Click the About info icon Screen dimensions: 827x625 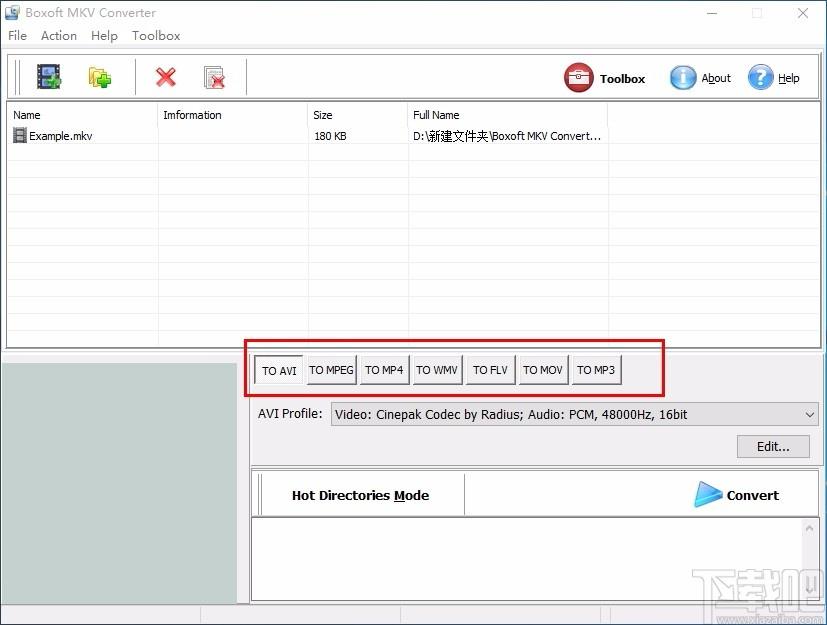pyautogui.click(x=700, y=78)
